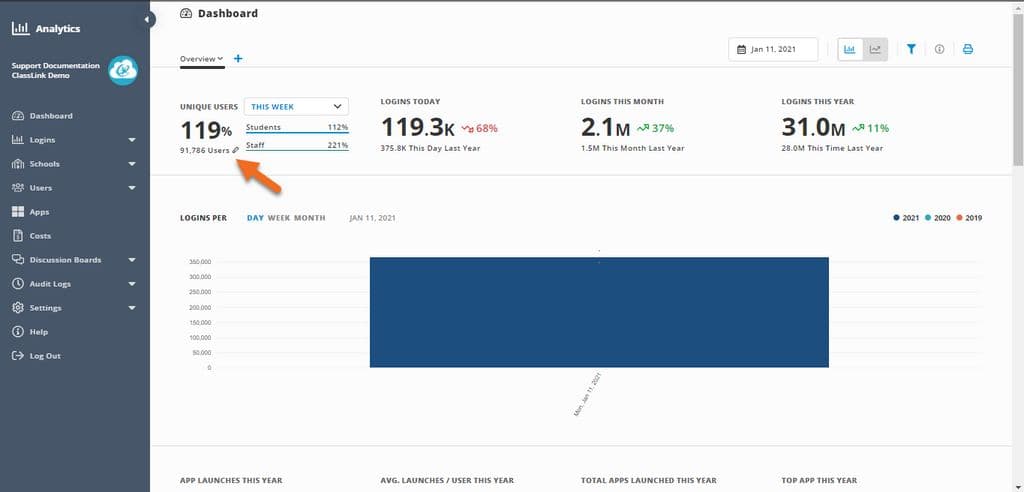Click the plus icon to add tab
Image resolution: width=1024 pixels, height=492 pixels.
pyautogui.click(x=238, y=59)
